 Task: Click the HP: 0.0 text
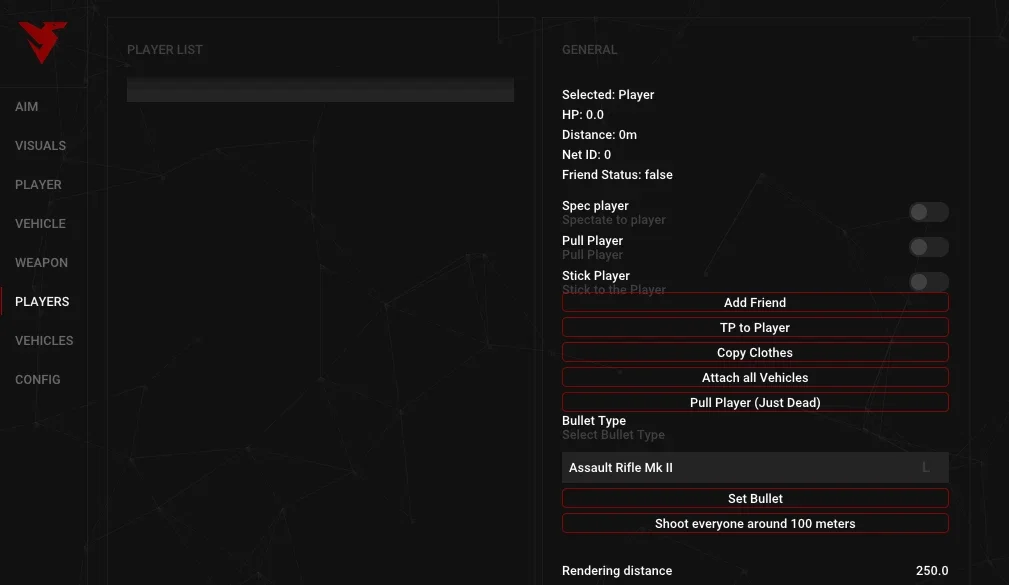click(x=583, y=115)
